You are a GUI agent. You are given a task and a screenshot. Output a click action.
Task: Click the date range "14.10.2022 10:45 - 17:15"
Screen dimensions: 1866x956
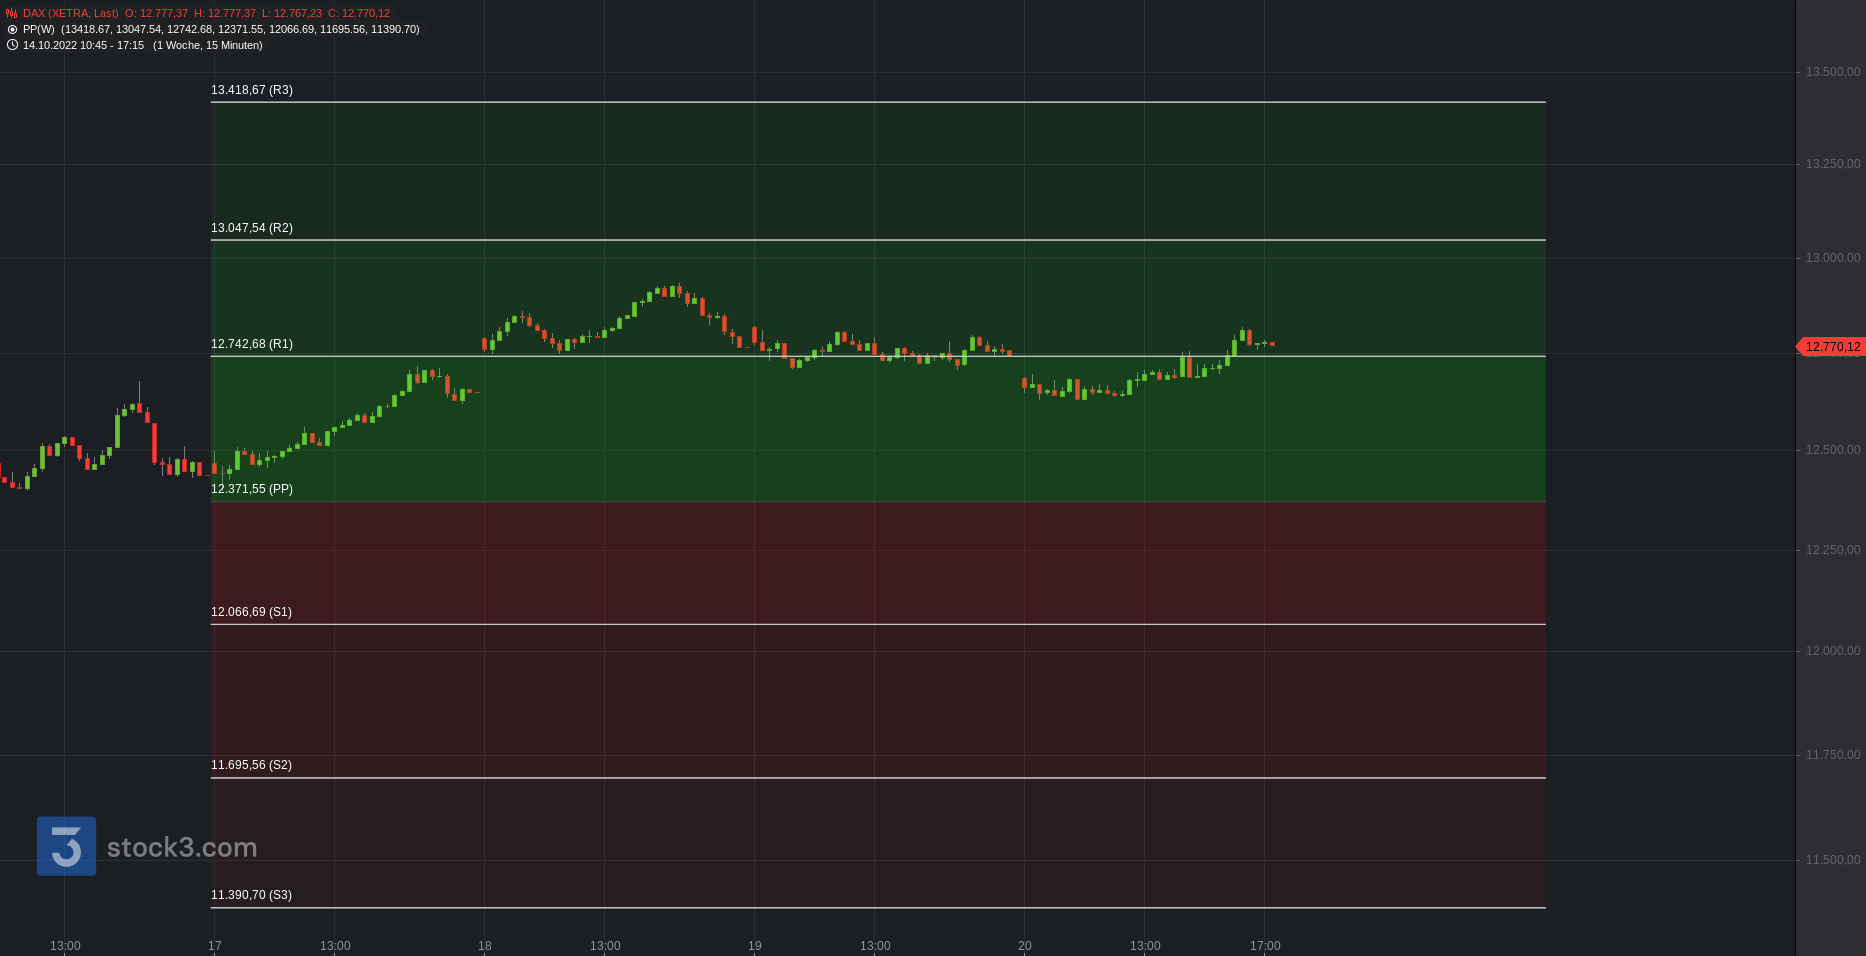83,46
